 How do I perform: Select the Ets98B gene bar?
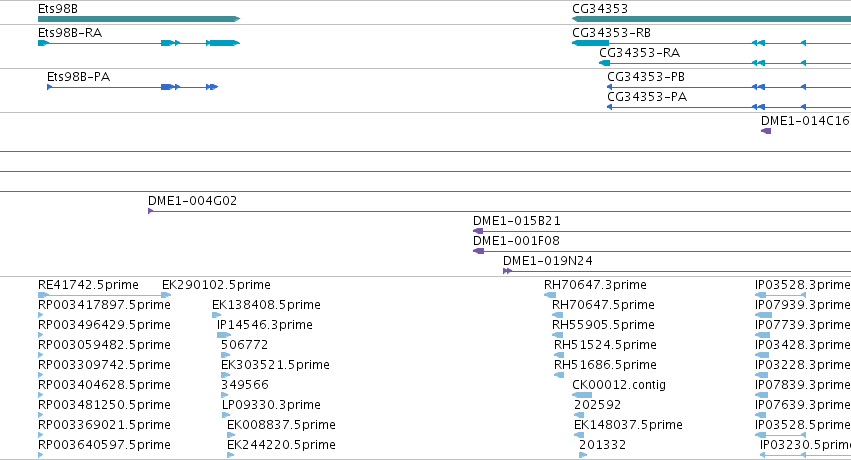tap(139, 19)
